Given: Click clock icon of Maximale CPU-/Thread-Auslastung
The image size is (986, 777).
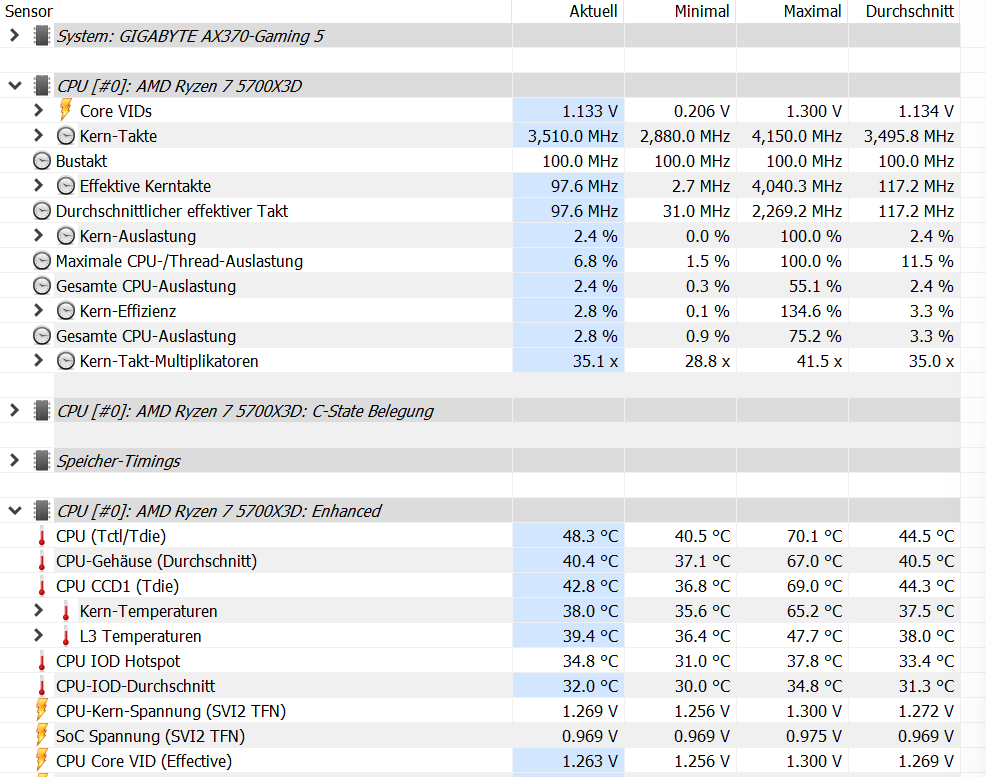Looking at the screenshot, I should coord(42,261).
